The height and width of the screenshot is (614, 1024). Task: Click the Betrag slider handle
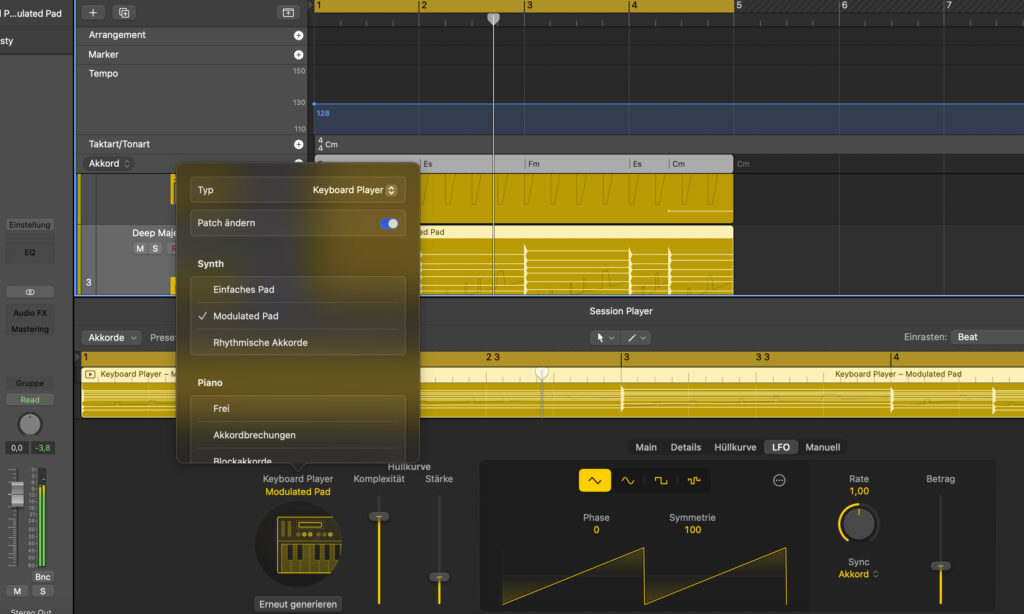pyautogui.click(x=940, y=566)
